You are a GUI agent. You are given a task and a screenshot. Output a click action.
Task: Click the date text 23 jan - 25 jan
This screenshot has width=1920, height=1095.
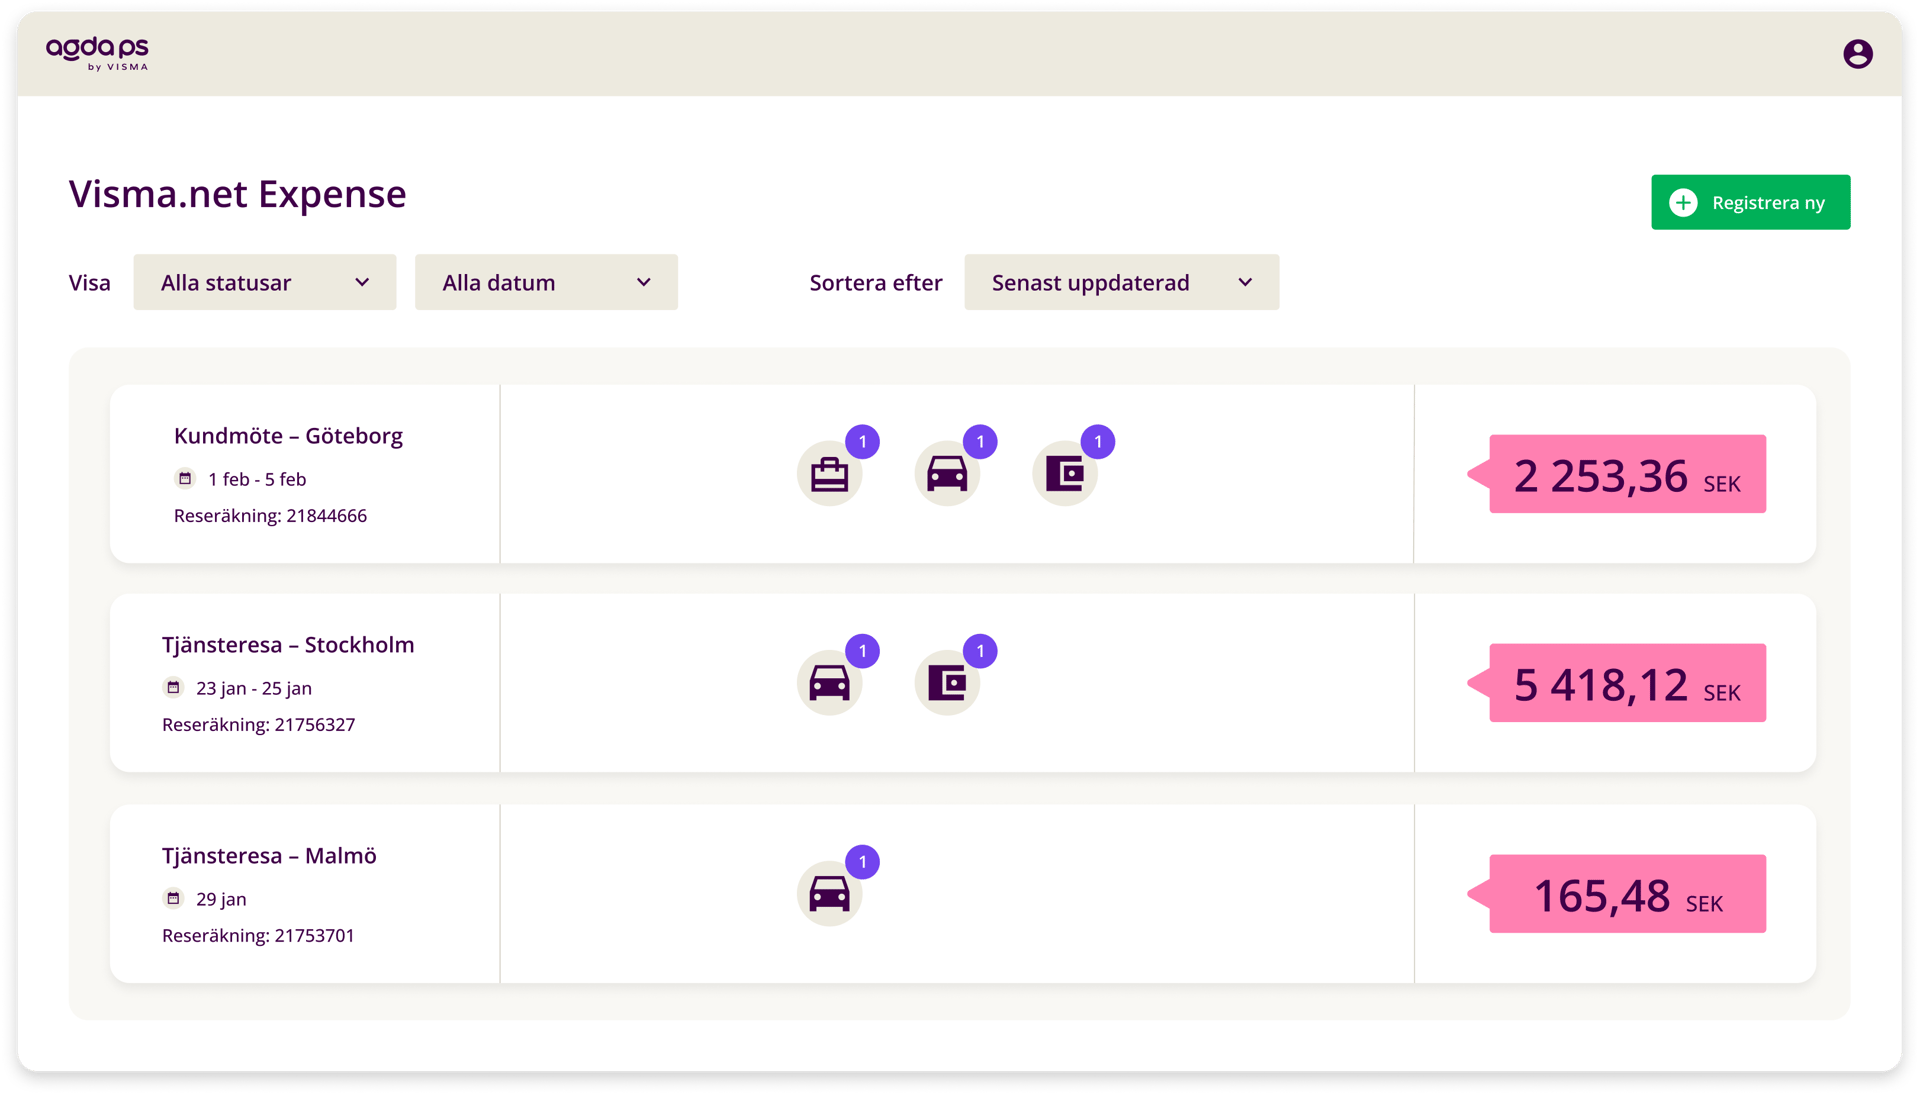pyautogui.click(x=254, y=688)
